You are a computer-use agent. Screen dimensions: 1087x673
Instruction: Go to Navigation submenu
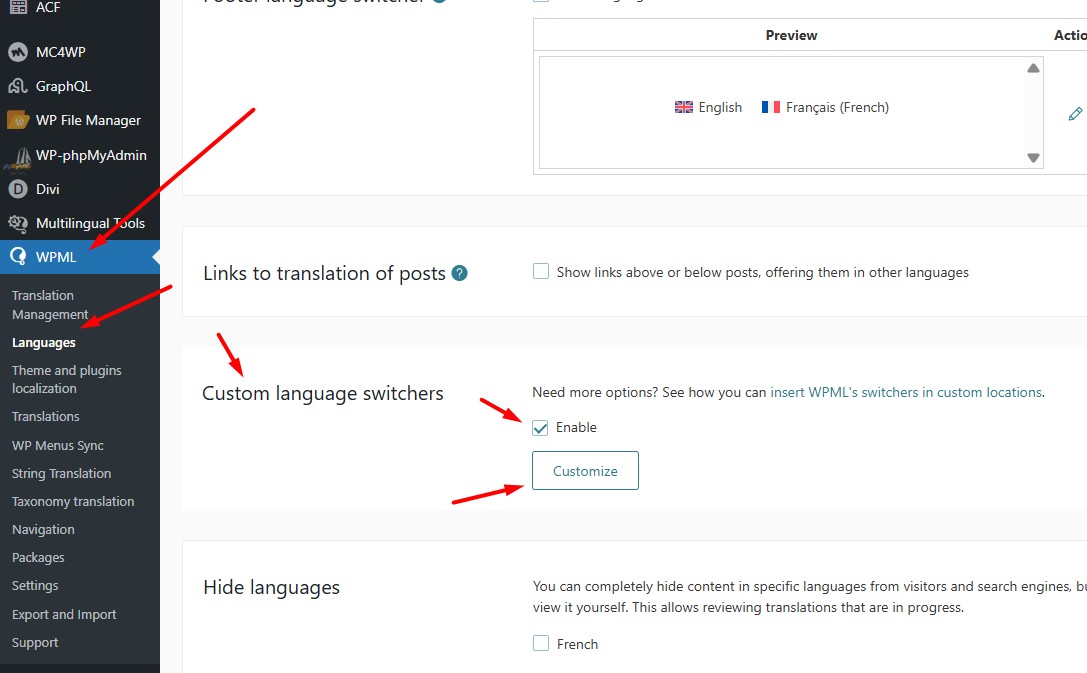43,530
